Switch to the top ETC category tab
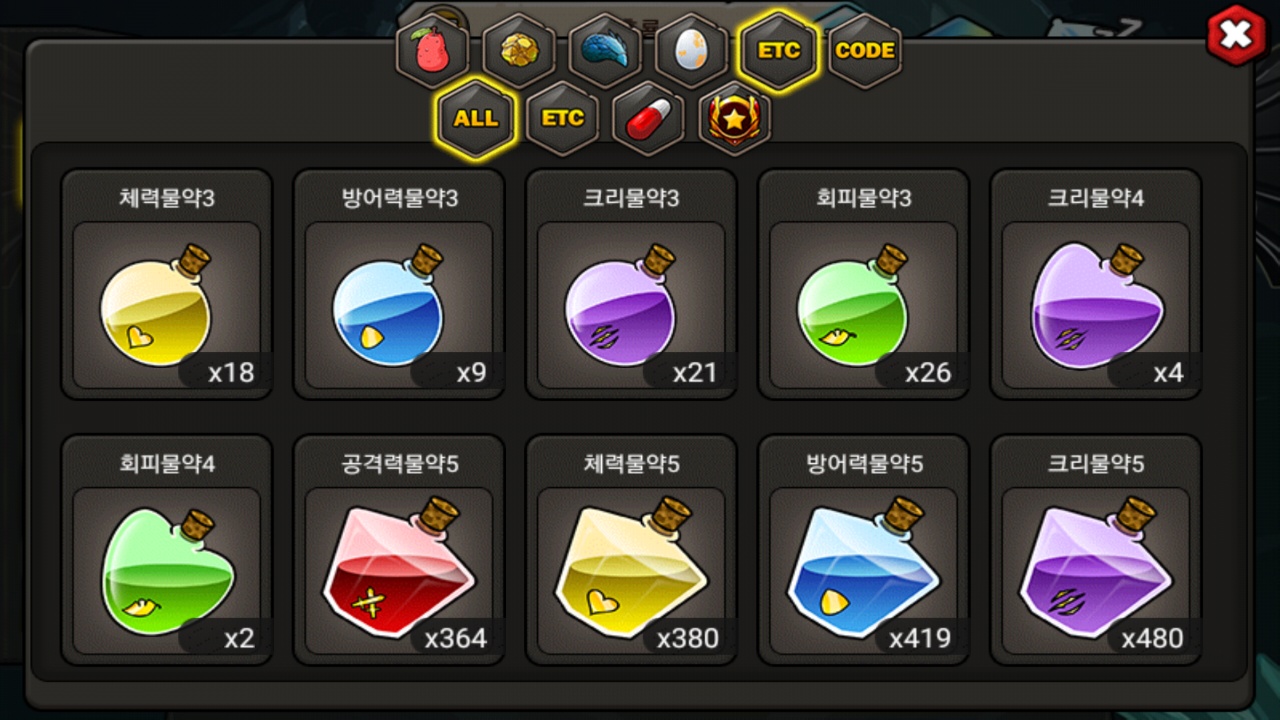Image resolution: width=1280 pixels, height=720 pixels. tap(778, 51)
